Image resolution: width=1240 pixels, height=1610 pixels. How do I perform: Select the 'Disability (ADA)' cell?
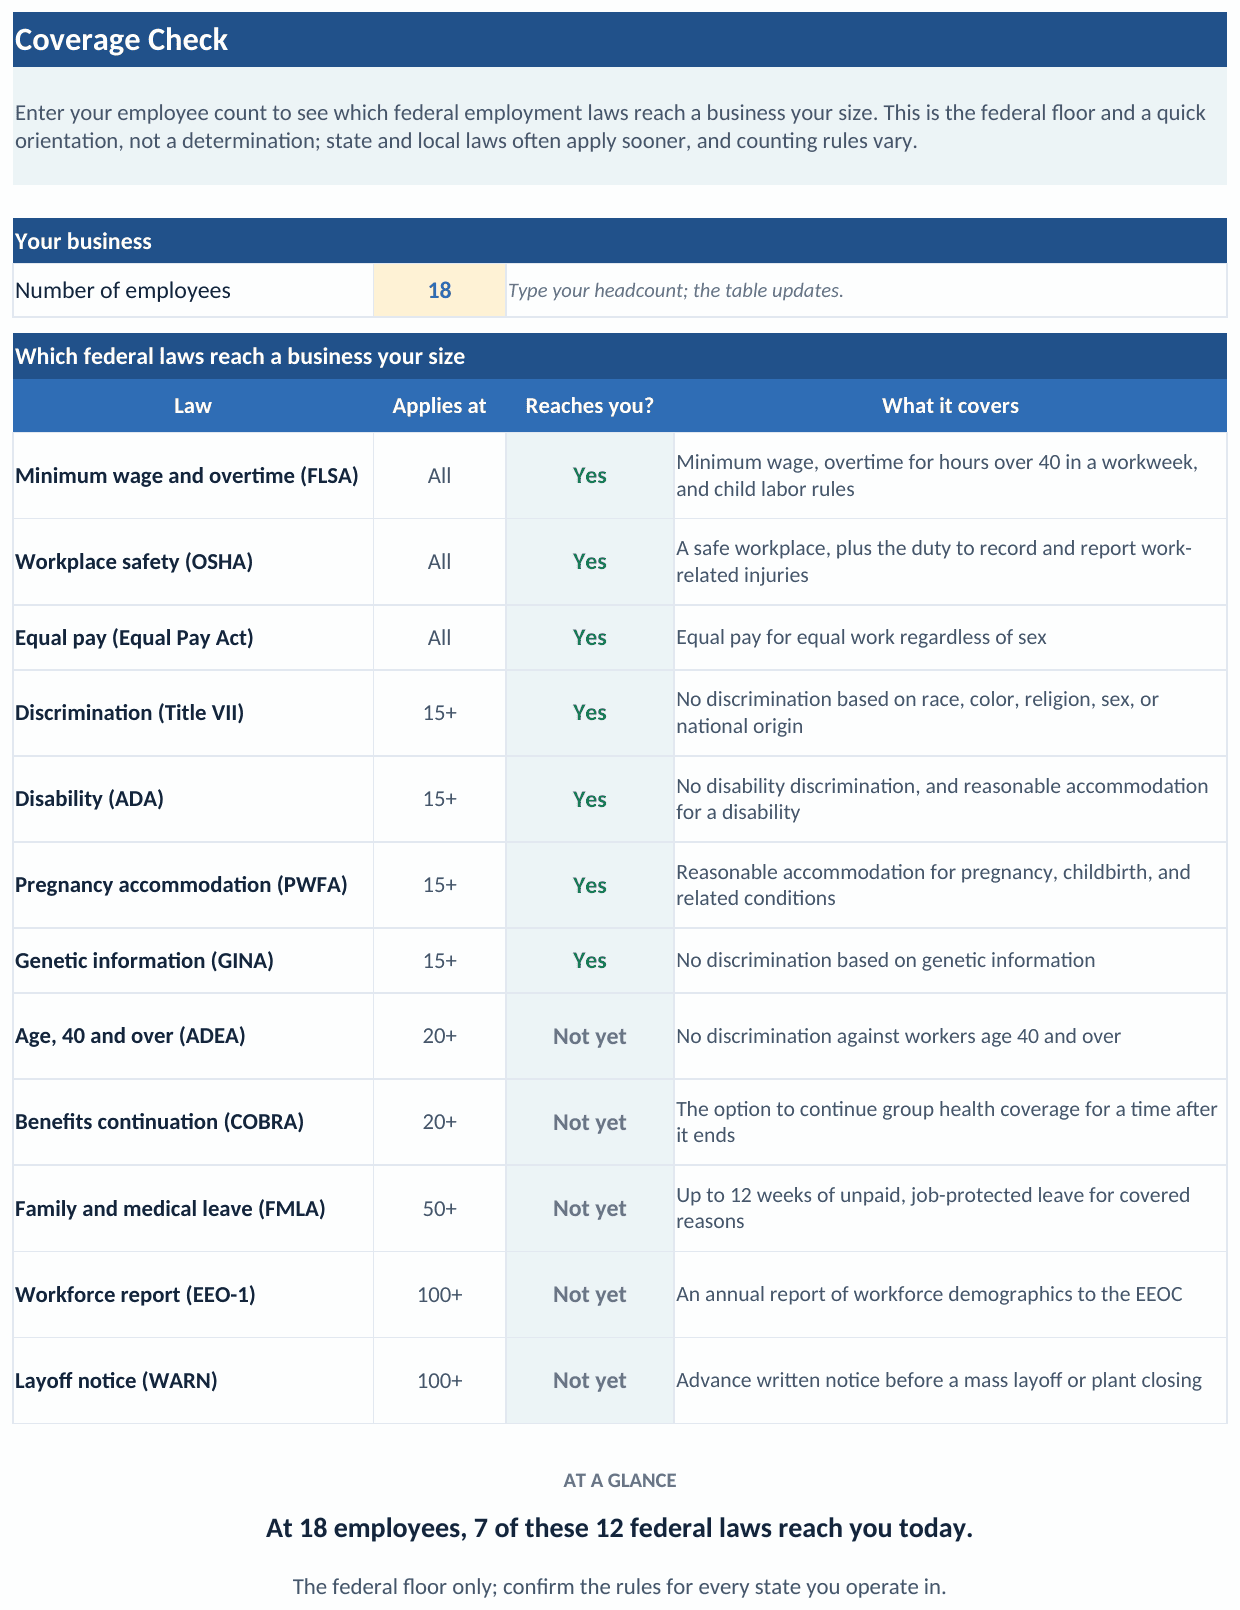[x=193, y=799]
